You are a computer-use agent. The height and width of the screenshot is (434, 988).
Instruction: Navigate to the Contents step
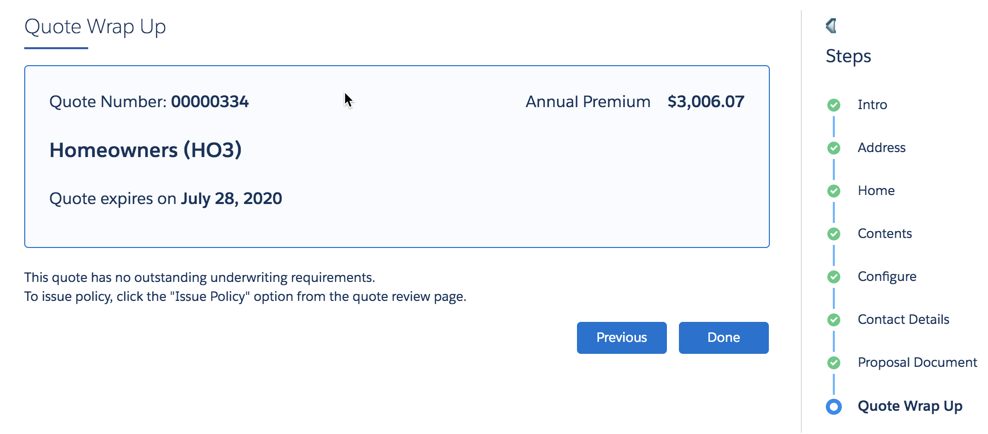click(x=885, y=233)
